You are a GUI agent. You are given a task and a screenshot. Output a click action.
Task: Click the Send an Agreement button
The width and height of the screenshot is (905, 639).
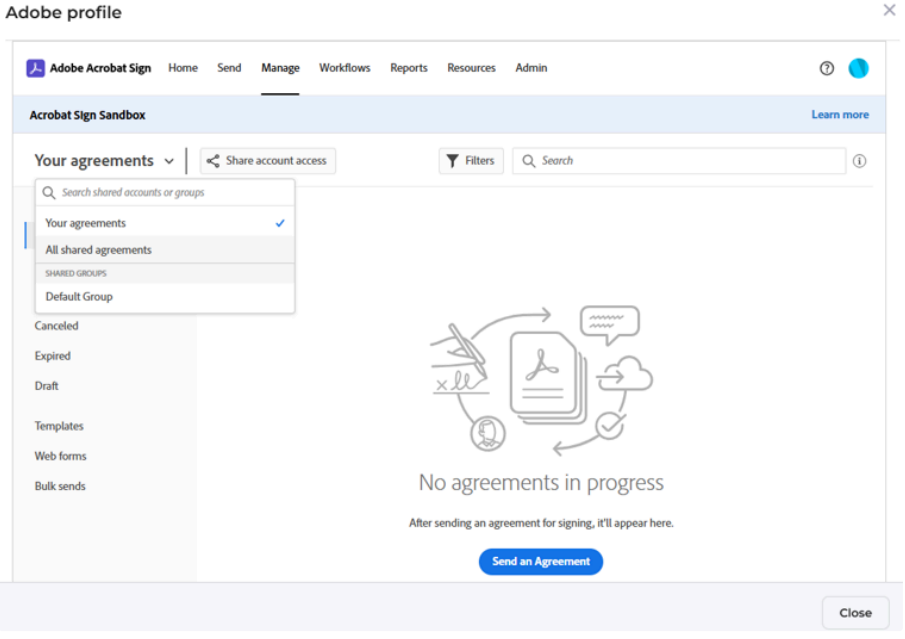(x=541, y=562)
